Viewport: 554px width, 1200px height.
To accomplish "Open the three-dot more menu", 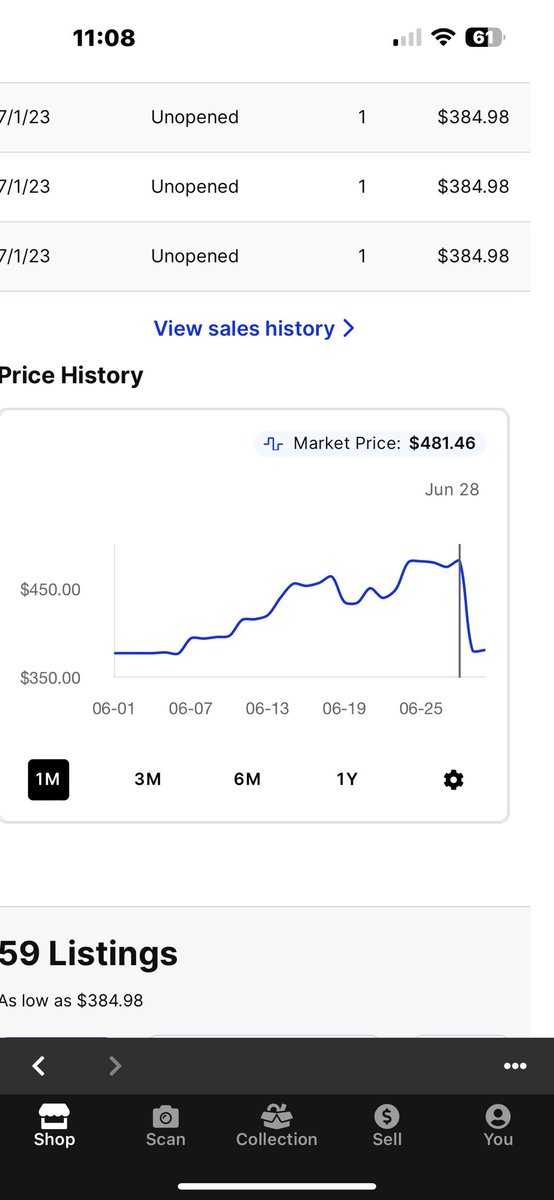I will [x=515, y=1066].
